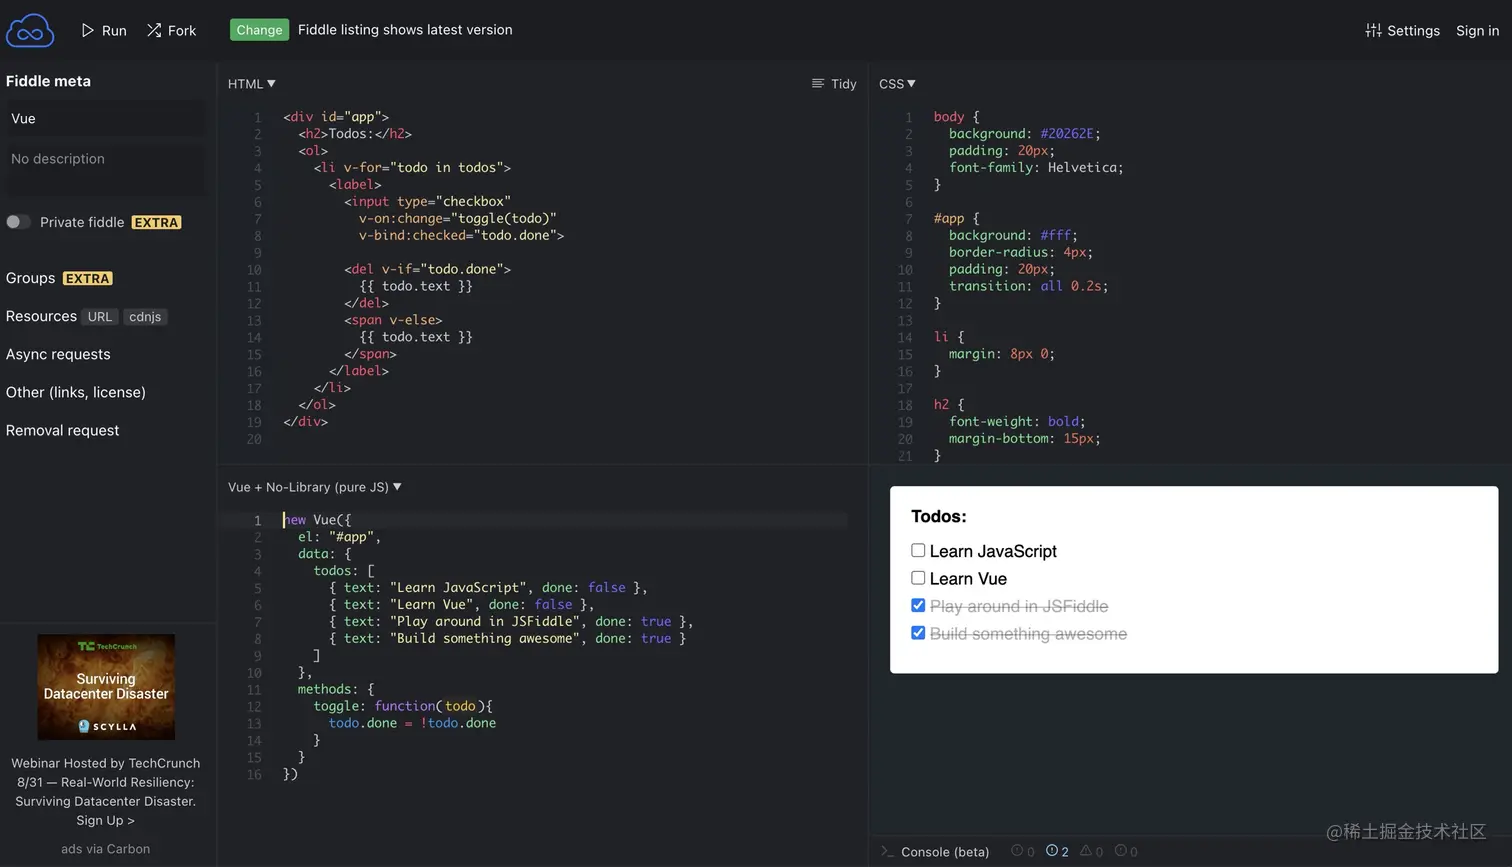This screenshot has width=1512, height=867.
Task: Open the HTML panel dropdown
Action: pyautogui.click(x=251, y=84)
